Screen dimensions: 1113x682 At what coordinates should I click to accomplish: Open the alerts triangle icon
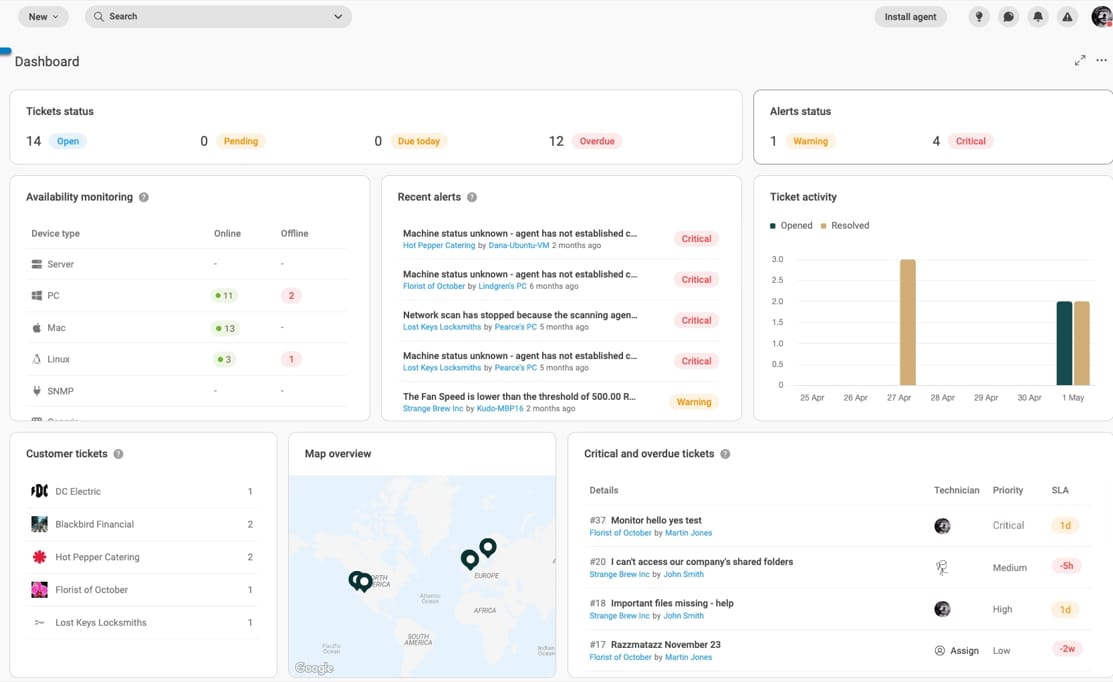pos(1067,16)
